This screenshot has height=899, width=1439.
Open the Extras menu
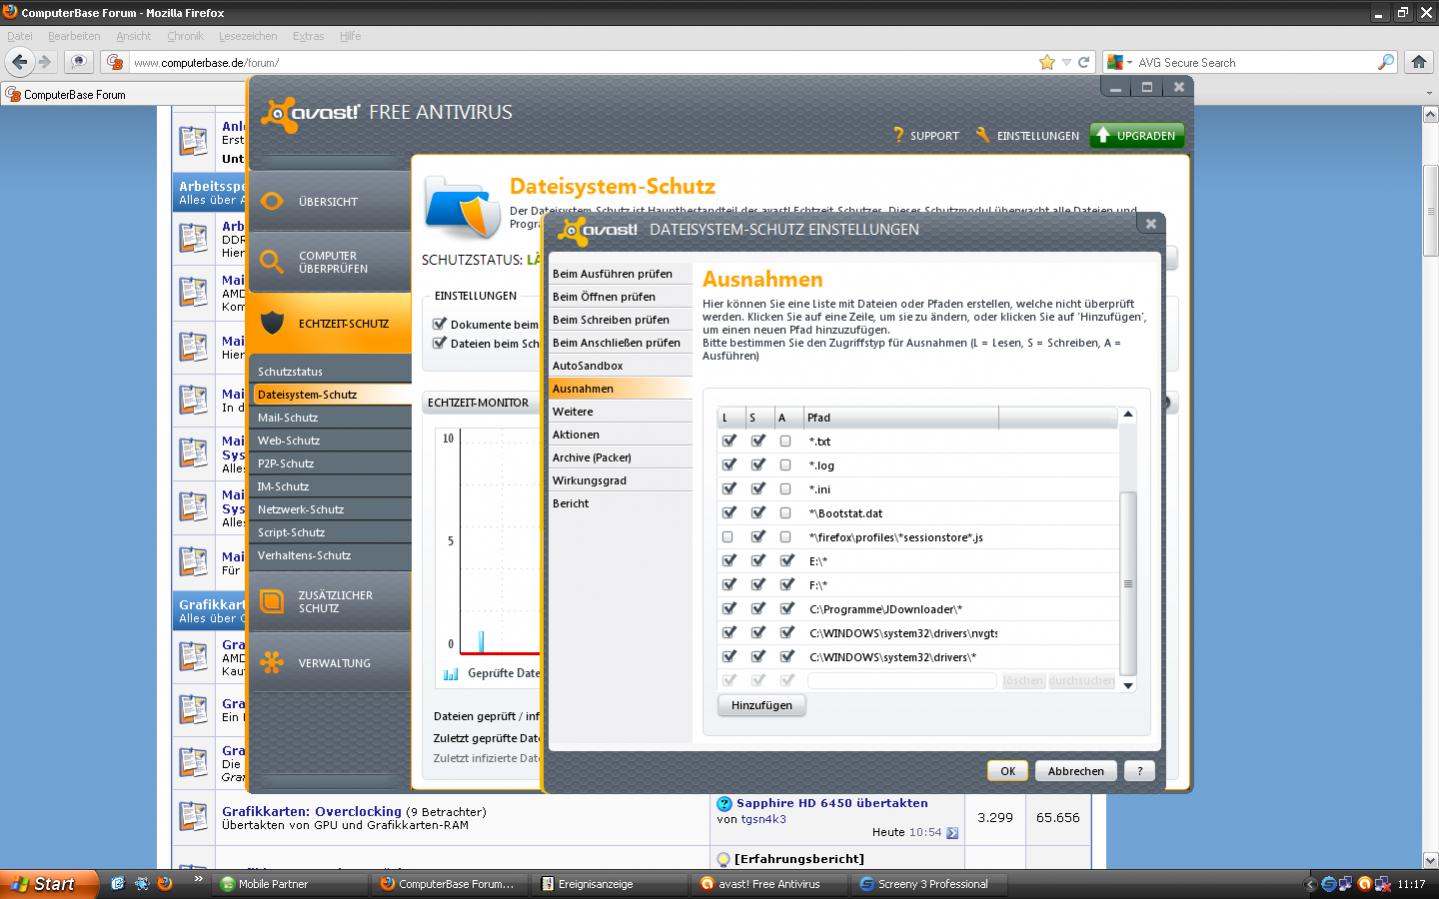coord(308,36)
